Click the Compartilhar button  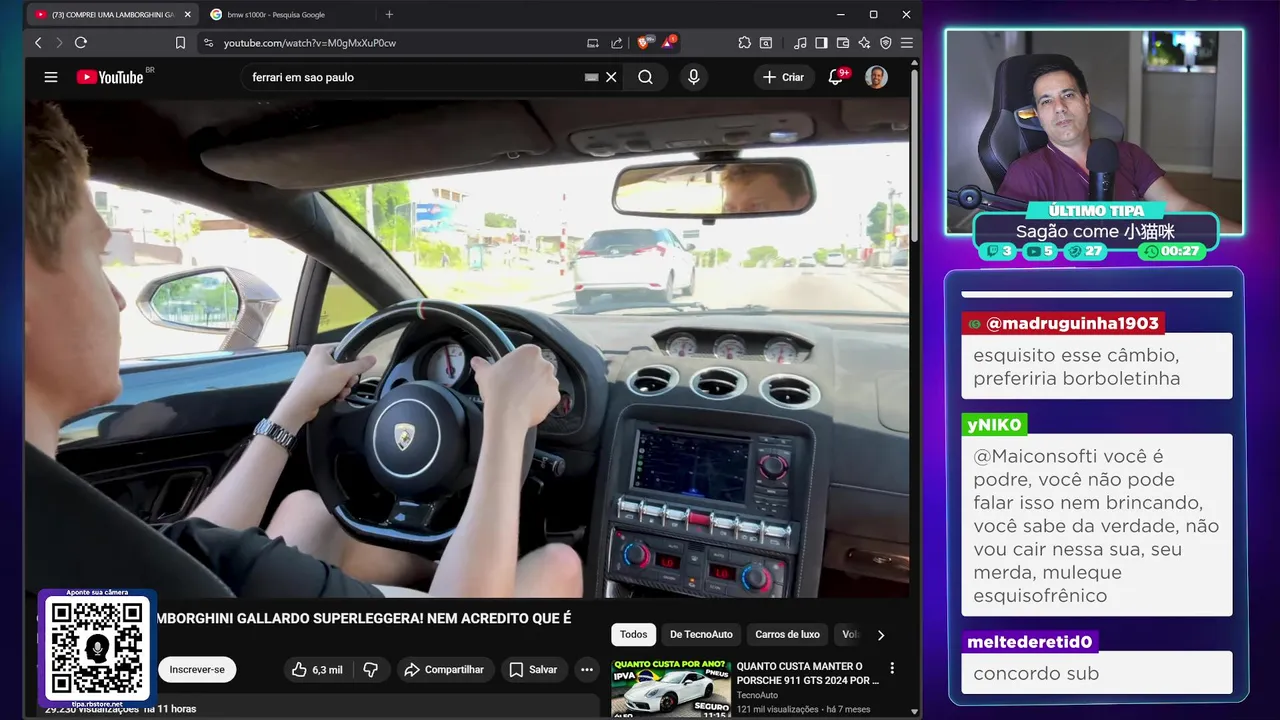(445, 669)
